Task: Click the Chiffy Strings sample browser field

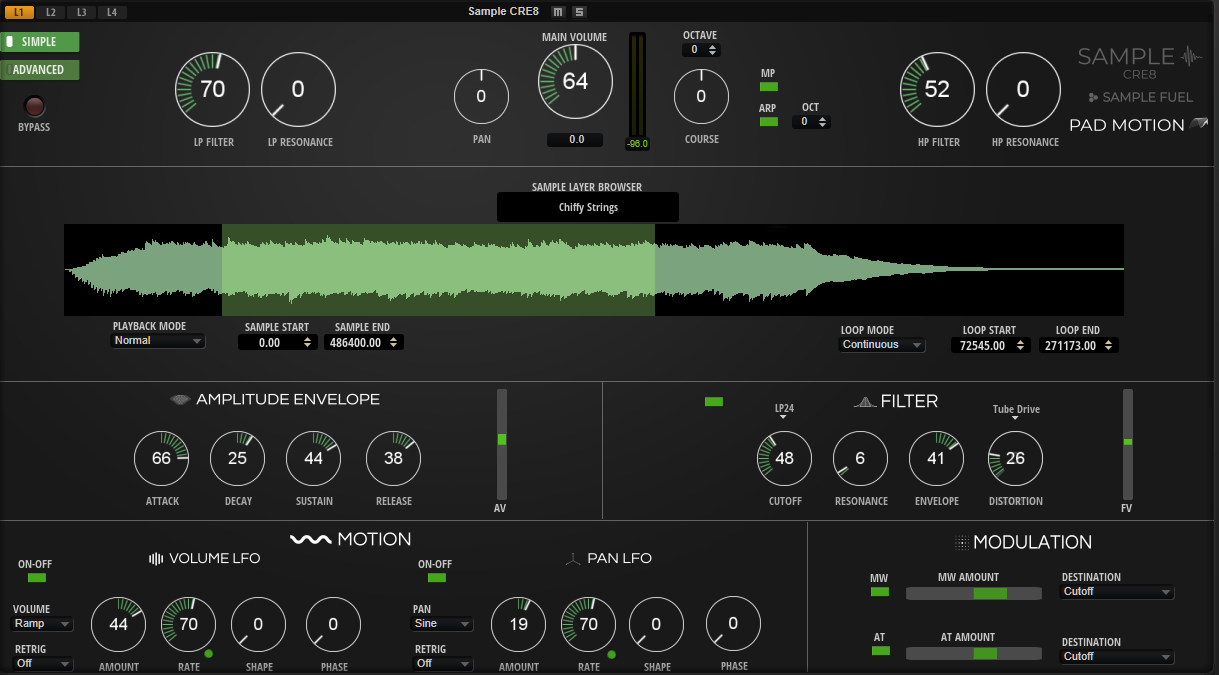Action: [x=588, y=207]
